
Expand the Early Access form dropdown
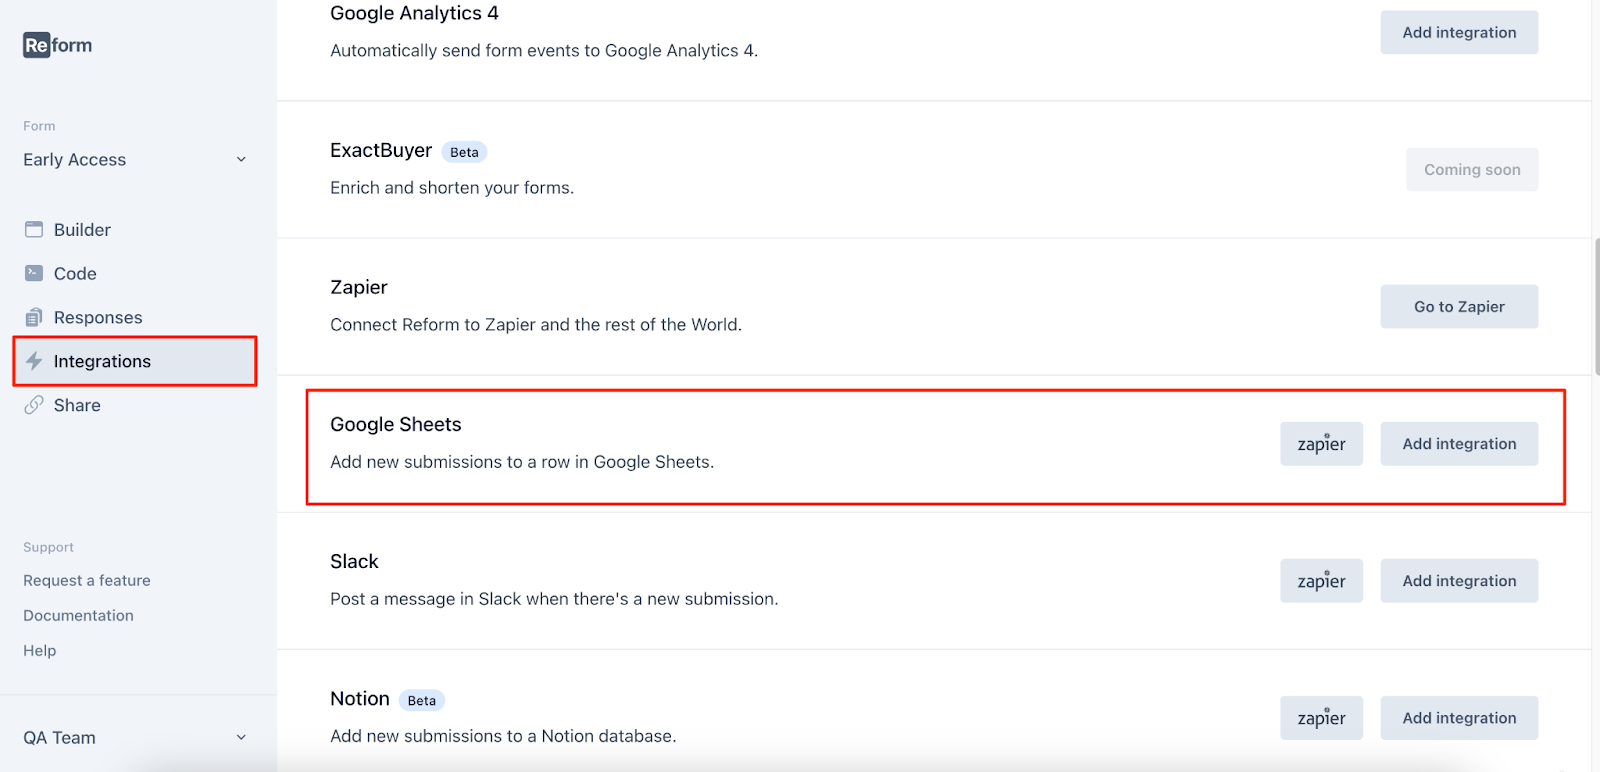[x=135, y=159]
